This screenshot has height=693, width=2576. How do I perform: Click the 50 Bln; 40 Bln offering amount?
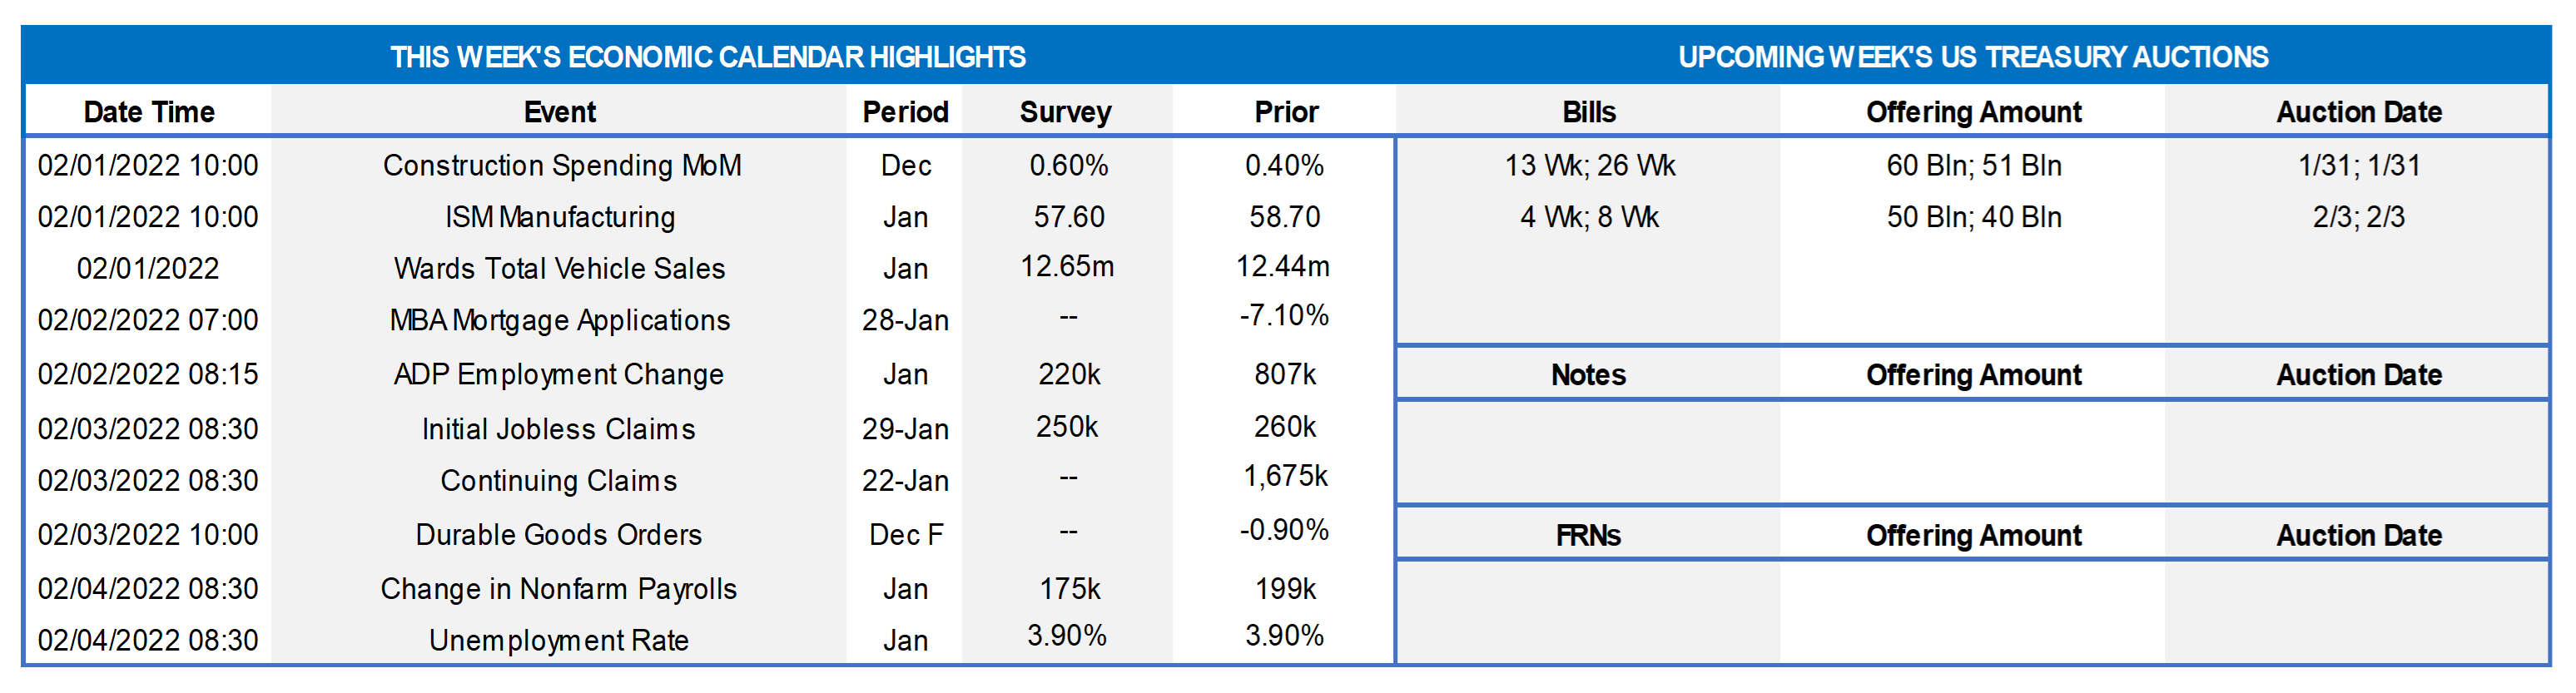(x=1973, y=217)
